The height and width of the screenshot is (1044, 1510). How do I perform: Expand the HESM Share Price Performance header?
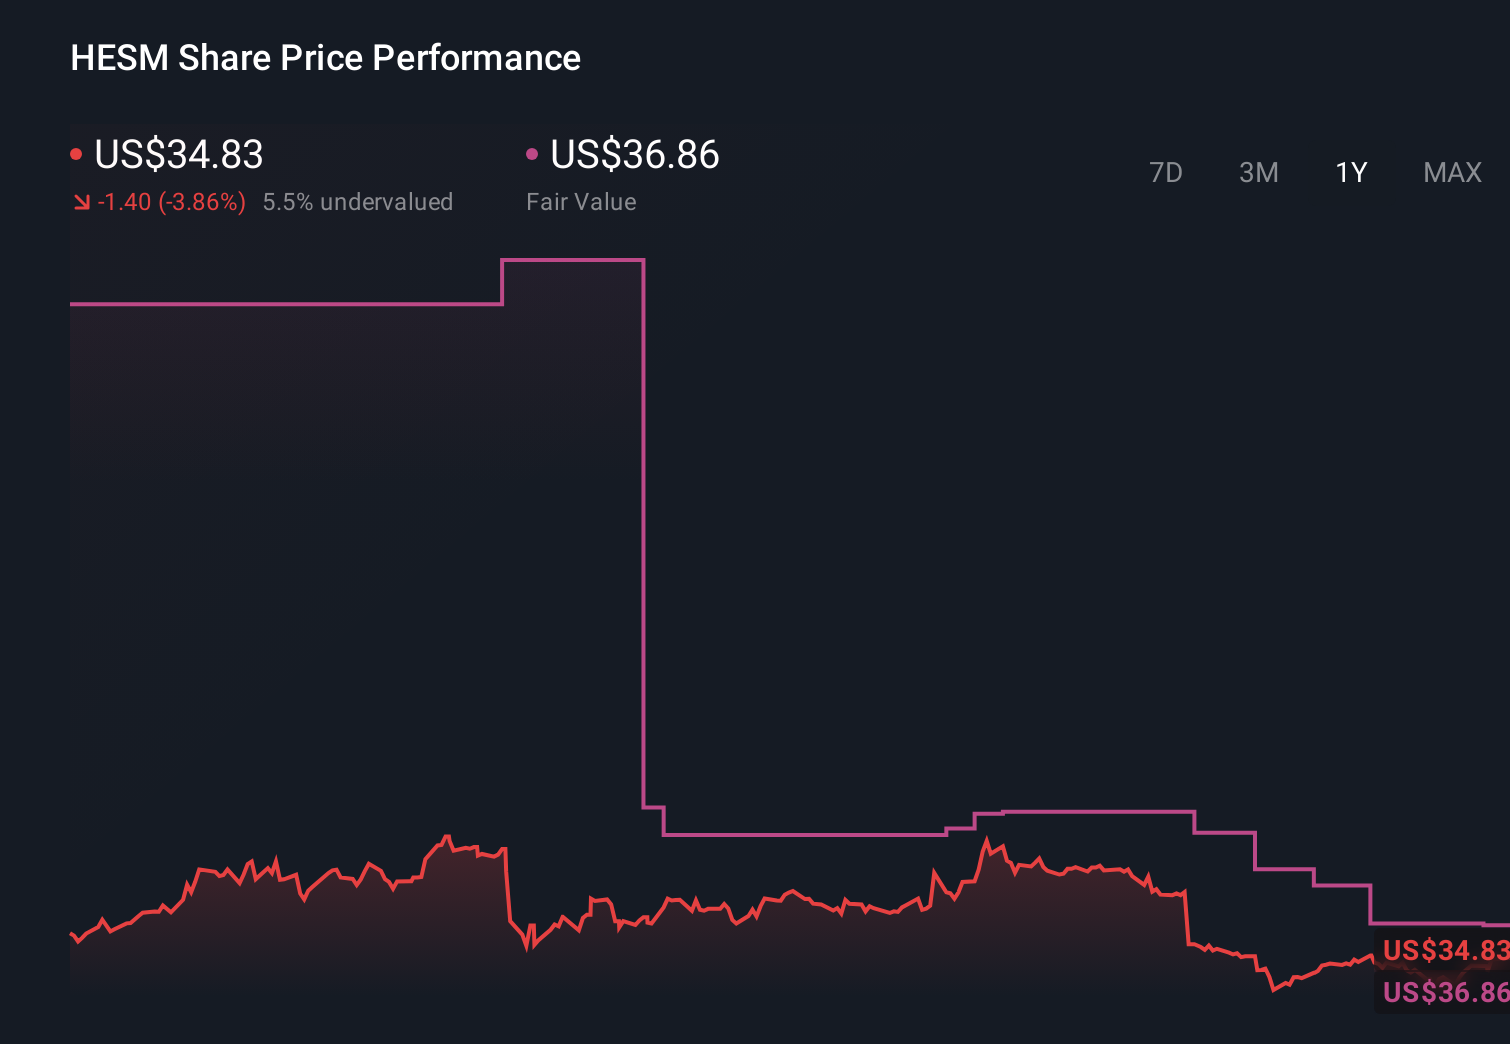point(324,57)
